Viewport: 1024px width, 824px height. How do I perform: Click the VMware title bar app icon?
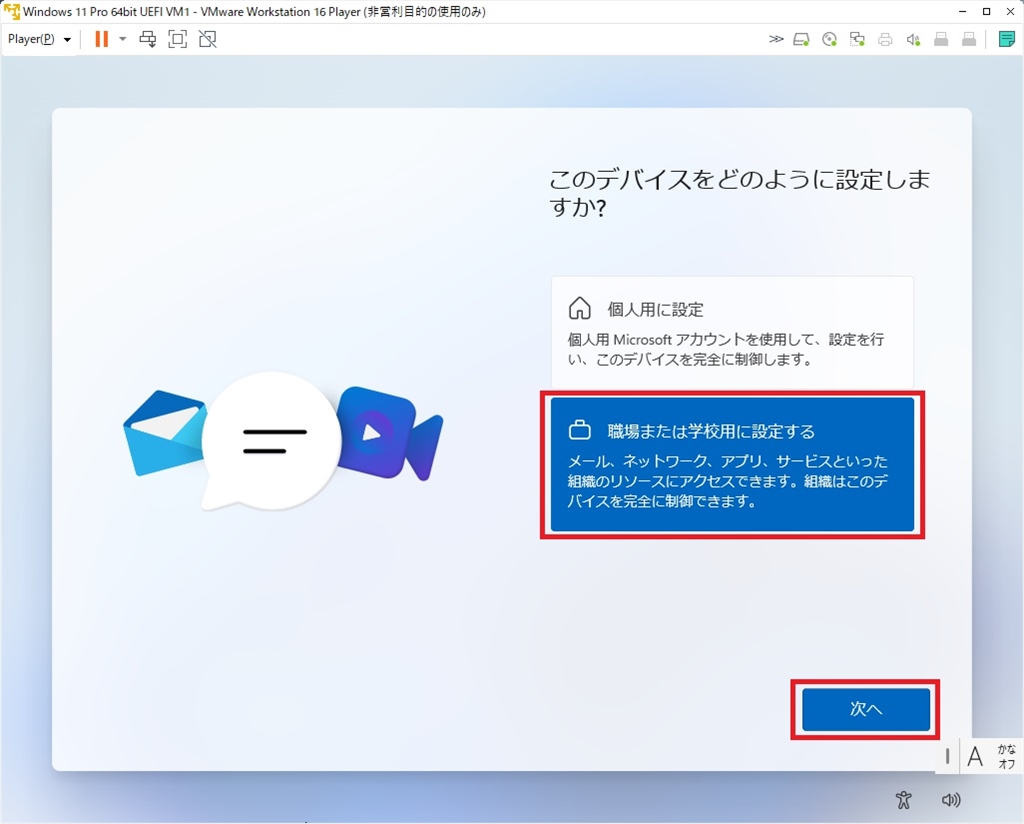coord(11,12)
